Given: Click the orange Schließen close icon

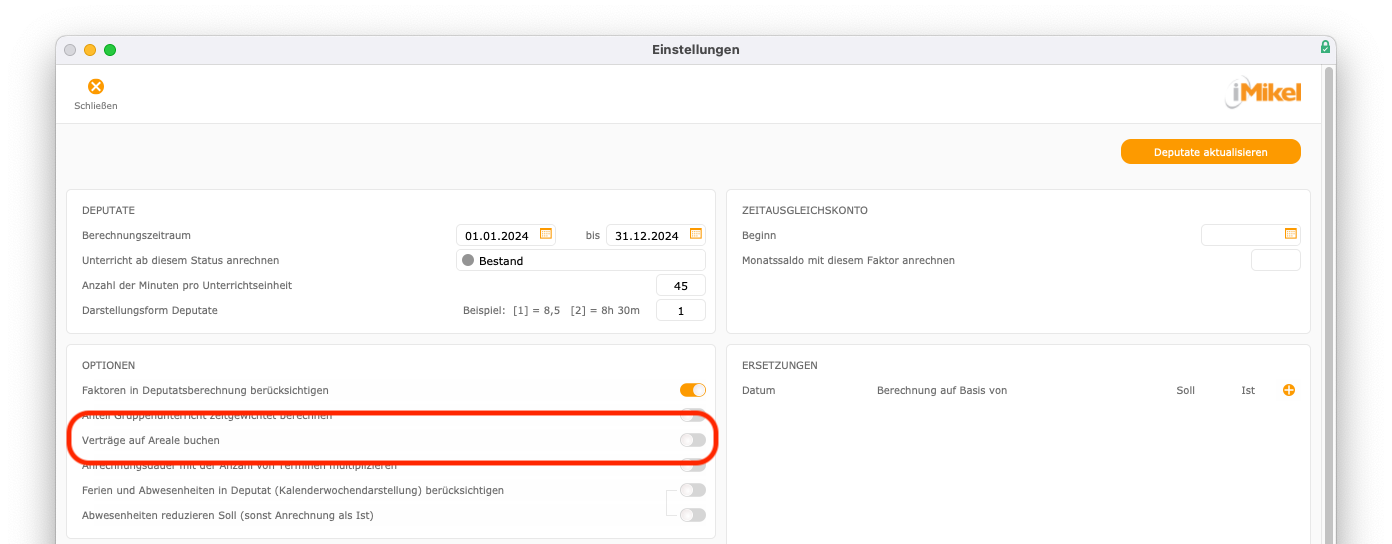Looking at the screenshot, I should [96, 87].
